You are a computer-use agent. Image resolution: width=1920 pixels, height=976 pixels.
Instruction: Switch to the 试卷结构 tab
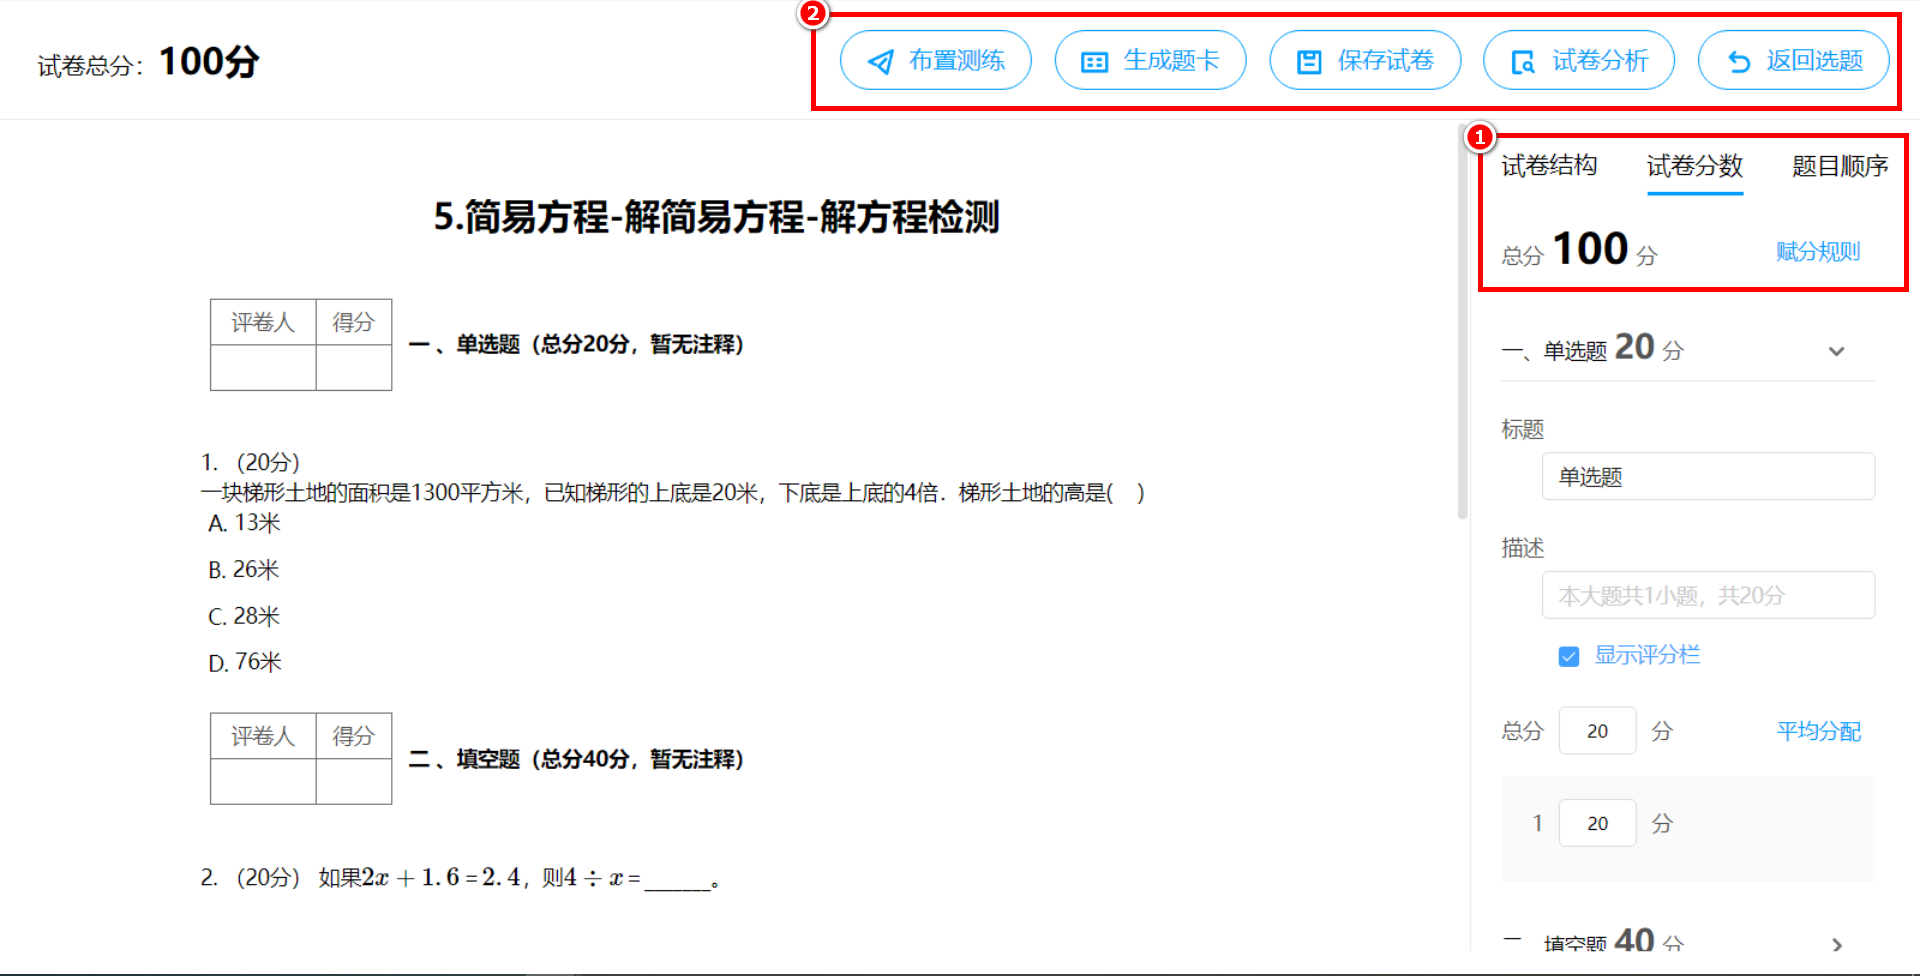1549,166
